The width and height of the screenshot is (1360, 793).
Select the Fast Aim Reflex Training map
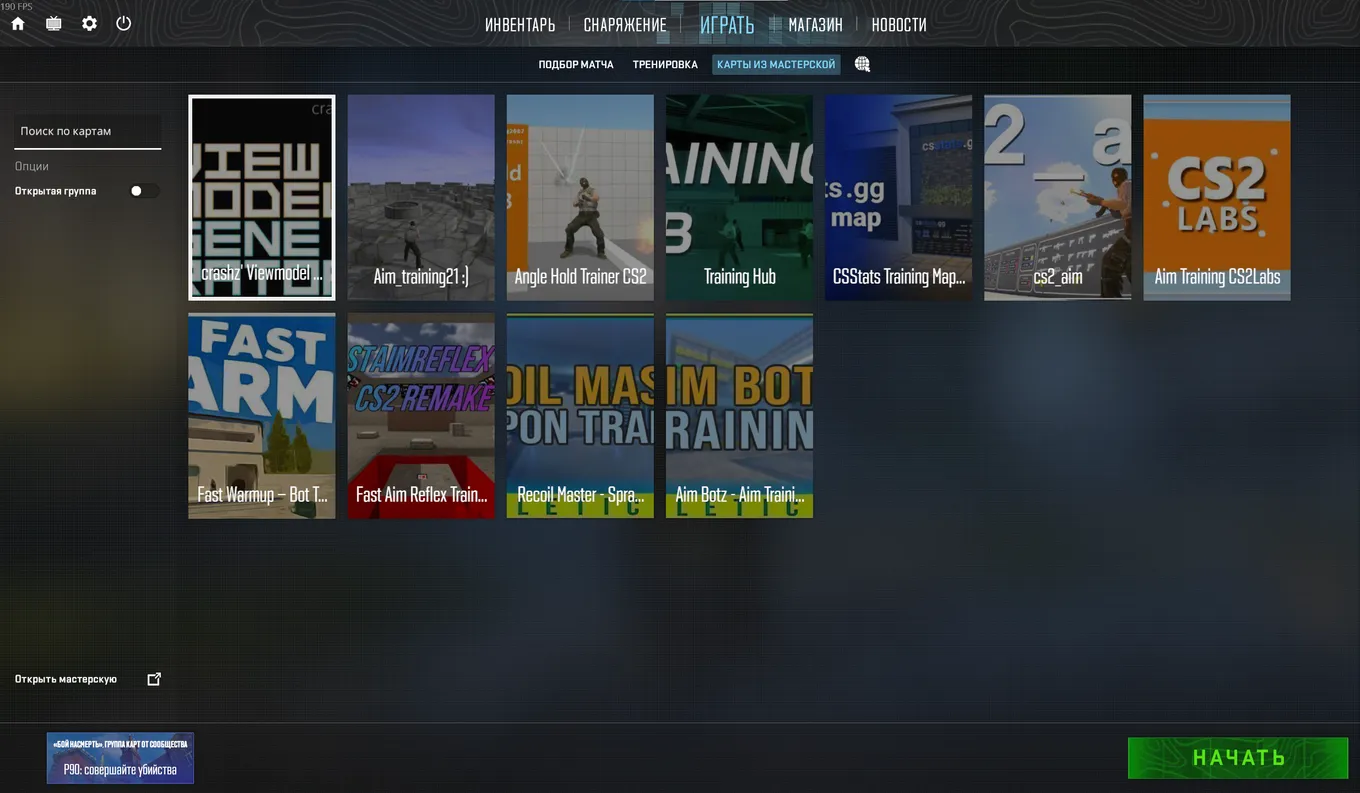(x=421, y=416)
